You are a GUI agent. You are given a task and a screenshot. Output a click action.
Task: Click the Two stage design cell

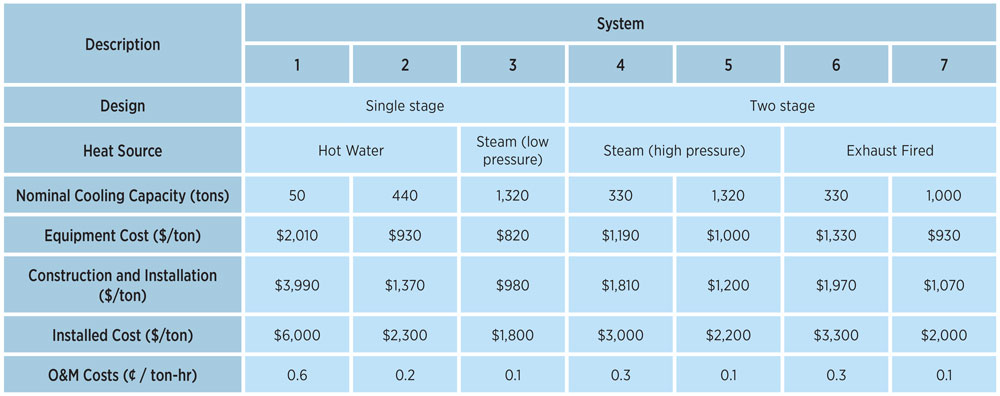(x=783, y=105)
